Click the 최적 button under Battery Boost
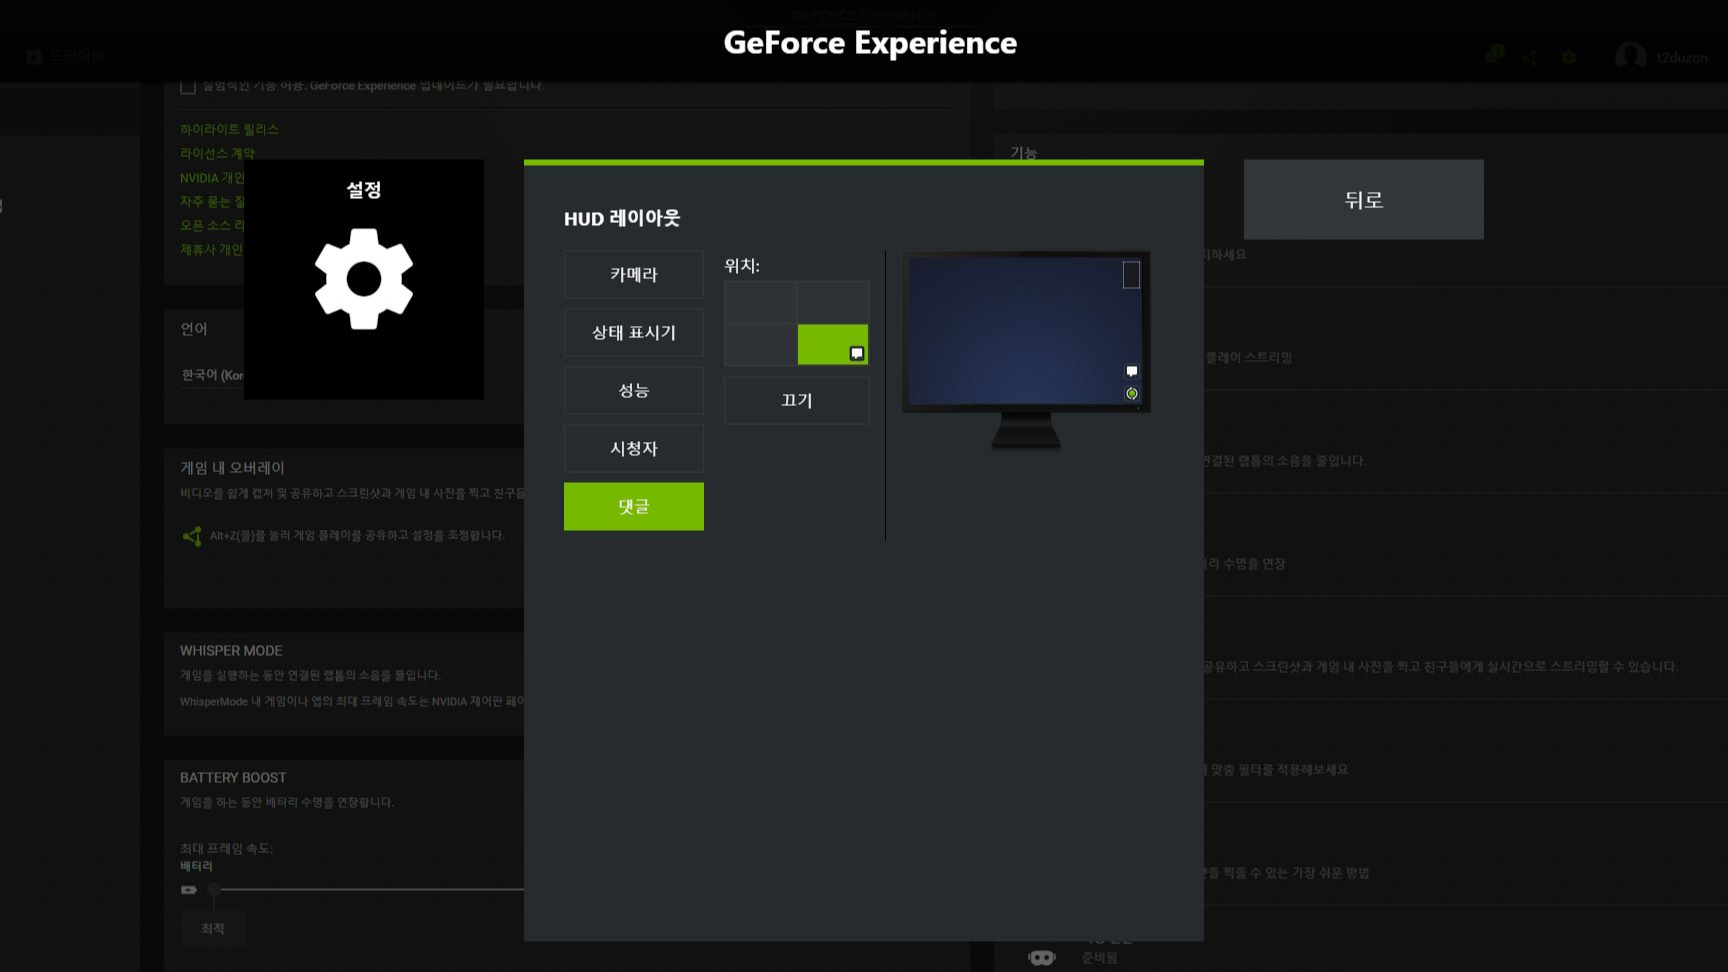Screen dimensions: 1728x972 tap(213, 928)
